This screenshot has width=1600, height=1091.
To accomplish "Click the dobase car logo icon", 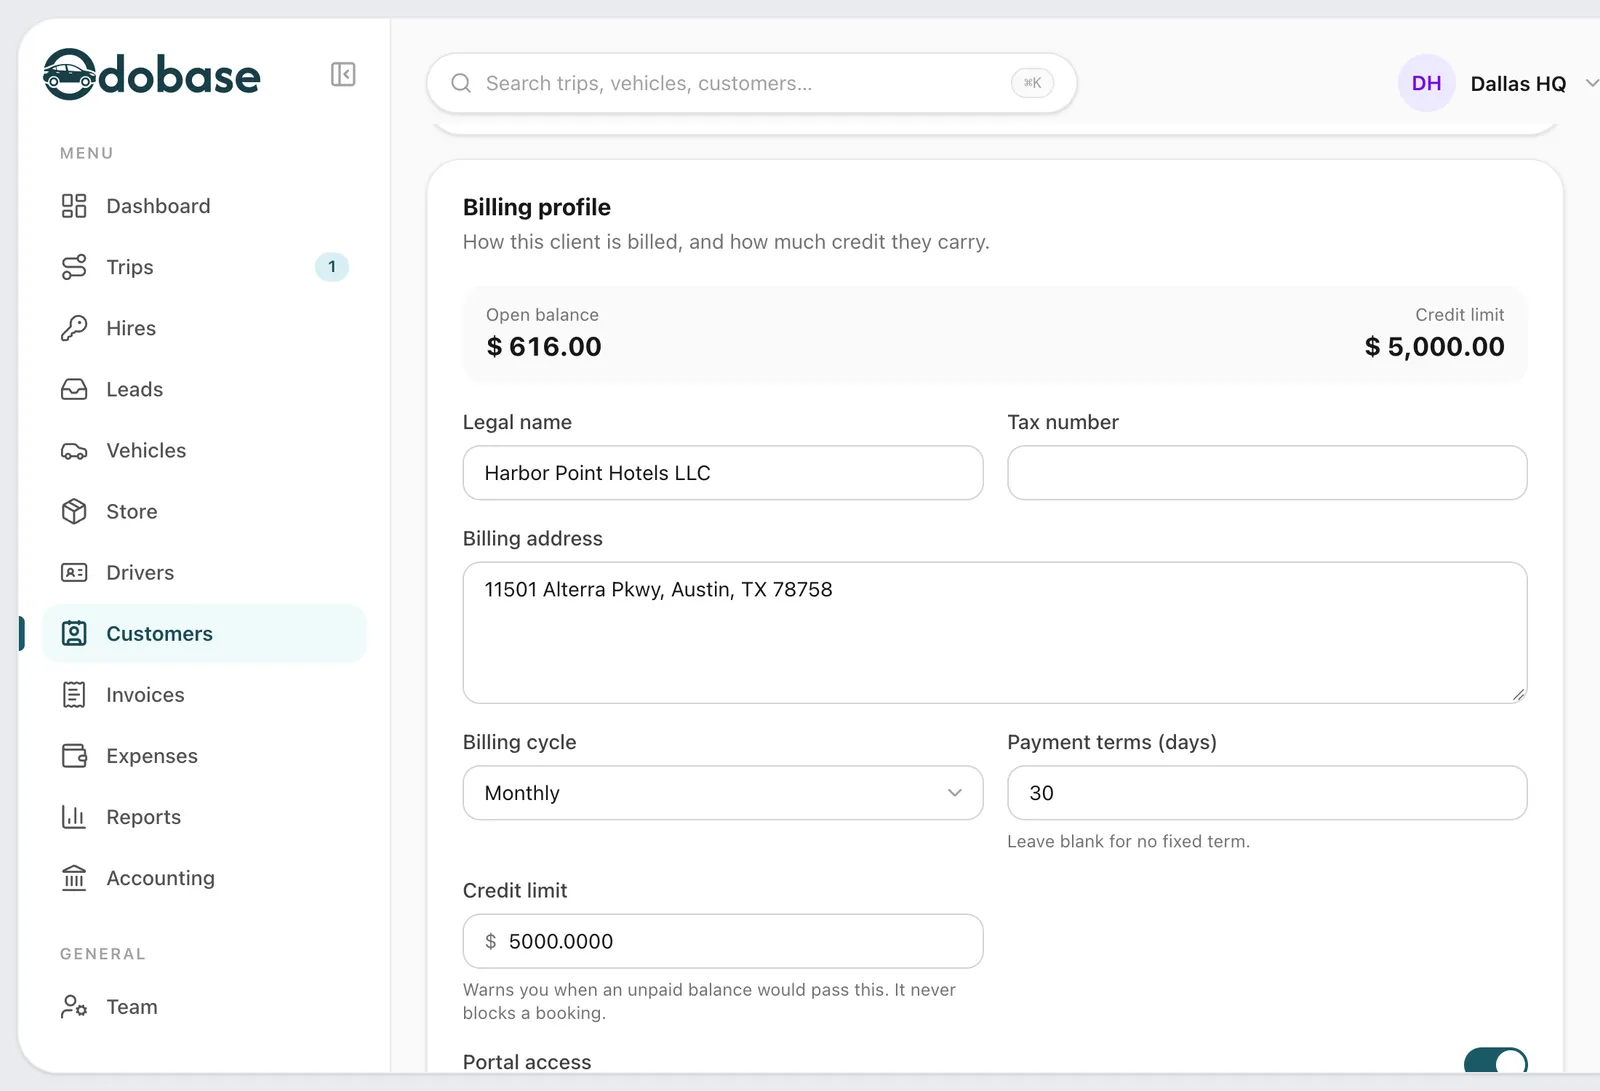I will click(69, 75).
